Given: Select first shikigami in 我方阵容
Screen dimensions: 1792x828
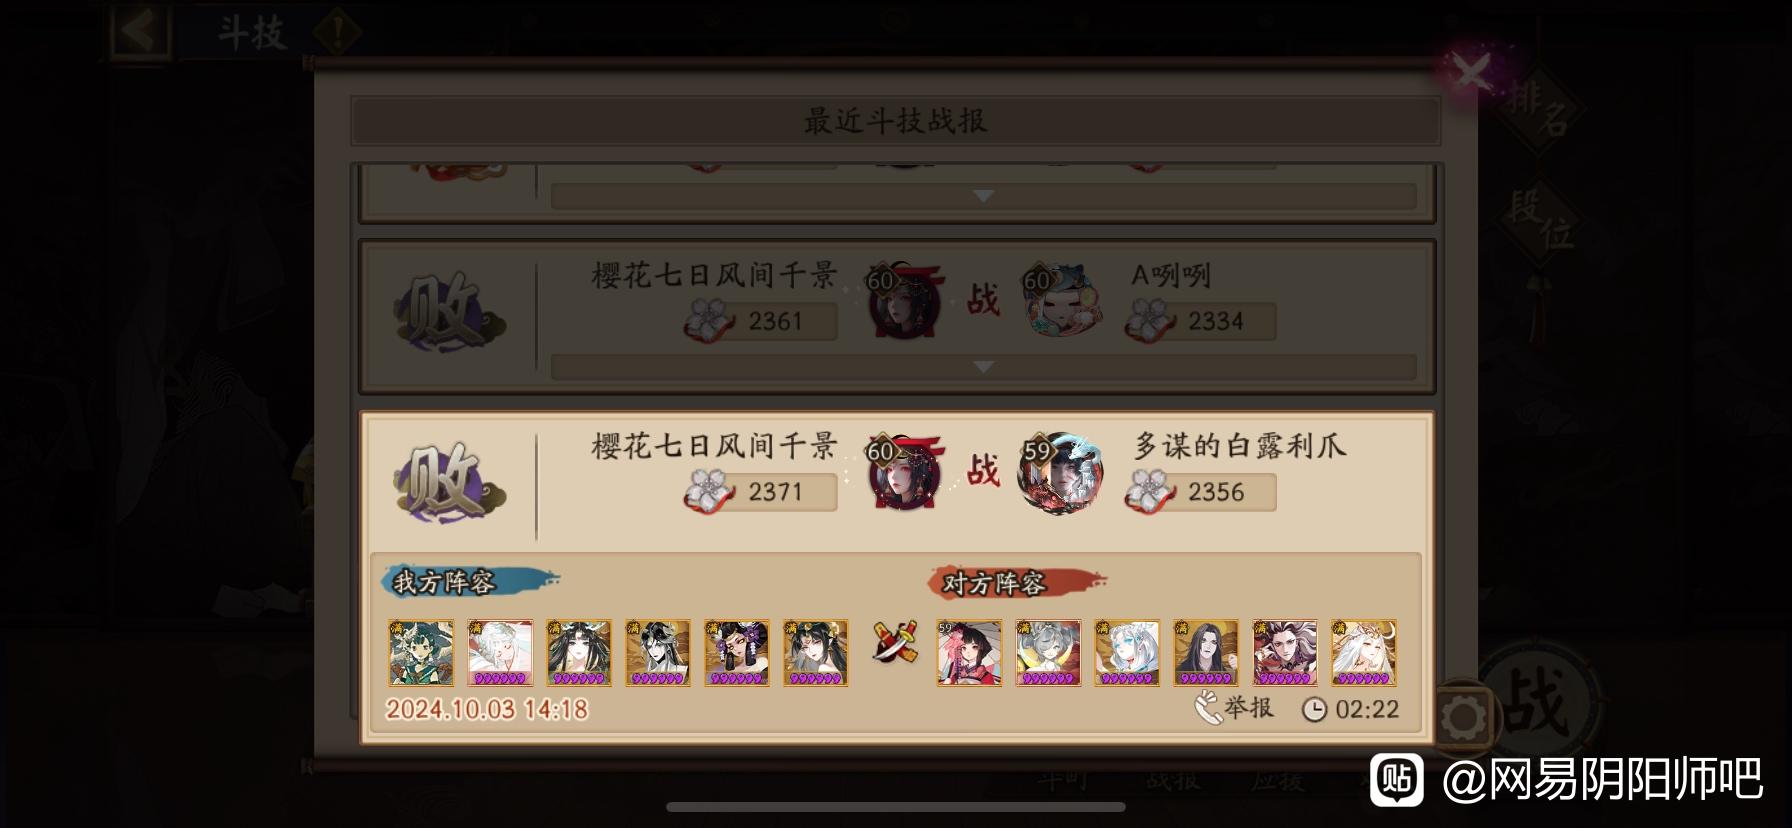Looking at the screenshot, I should pos(421,652).
